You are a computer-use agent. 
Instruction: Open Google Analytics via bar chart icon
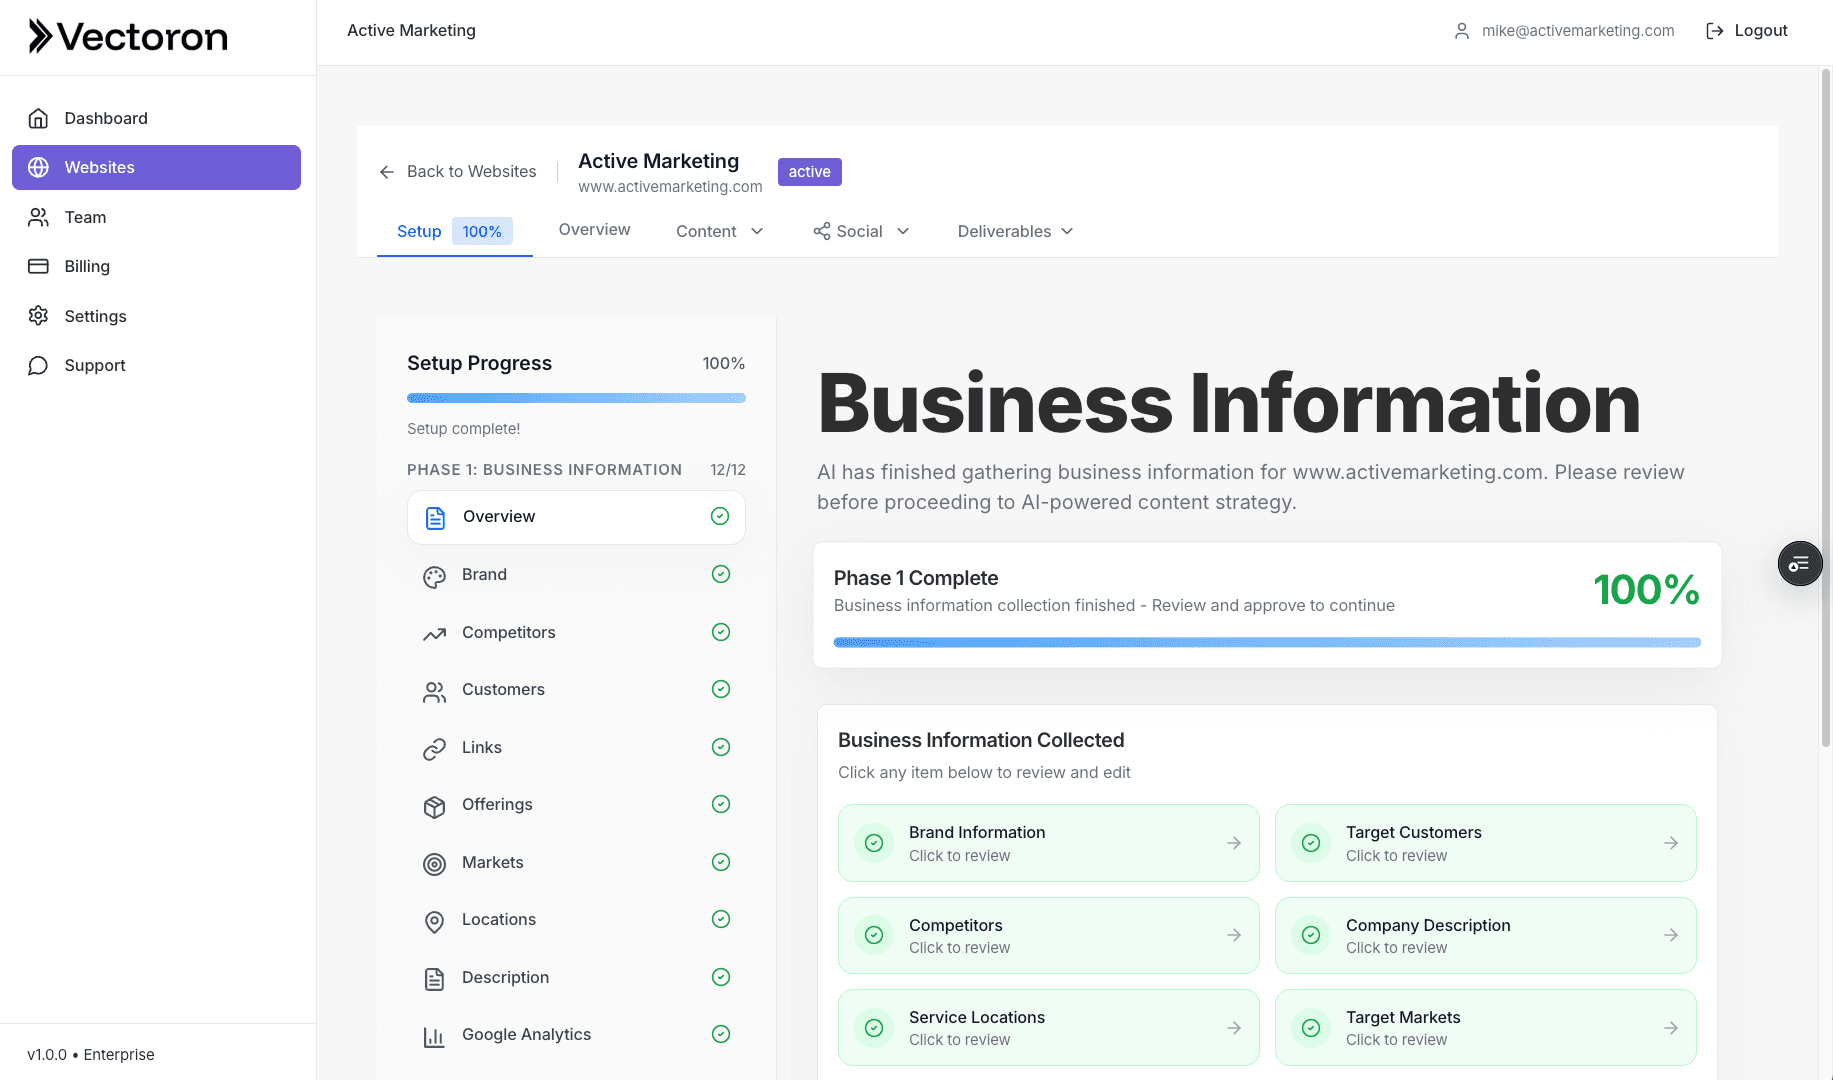point(434,1034)
